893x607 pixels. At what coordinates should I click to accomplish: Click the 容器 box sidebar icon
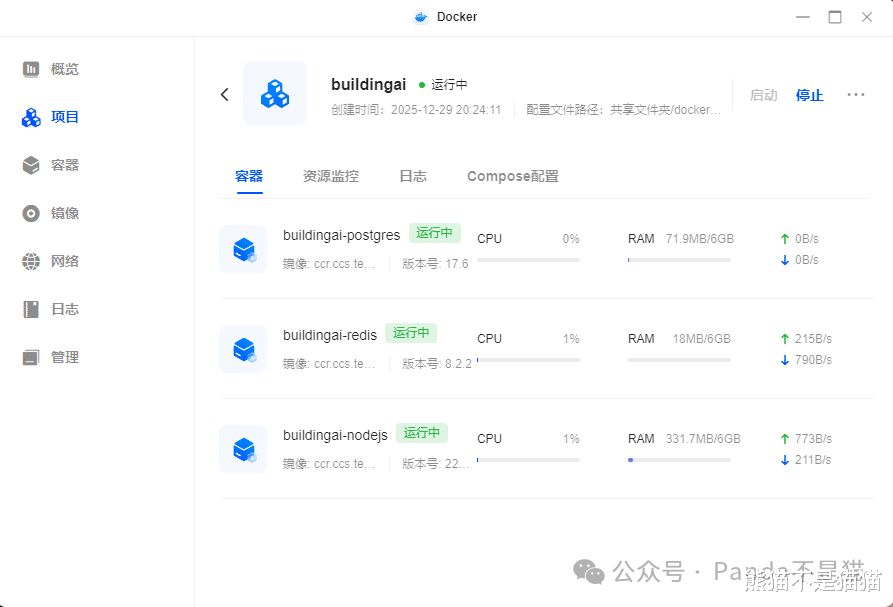pyautogui.click(x=31, y=165)
